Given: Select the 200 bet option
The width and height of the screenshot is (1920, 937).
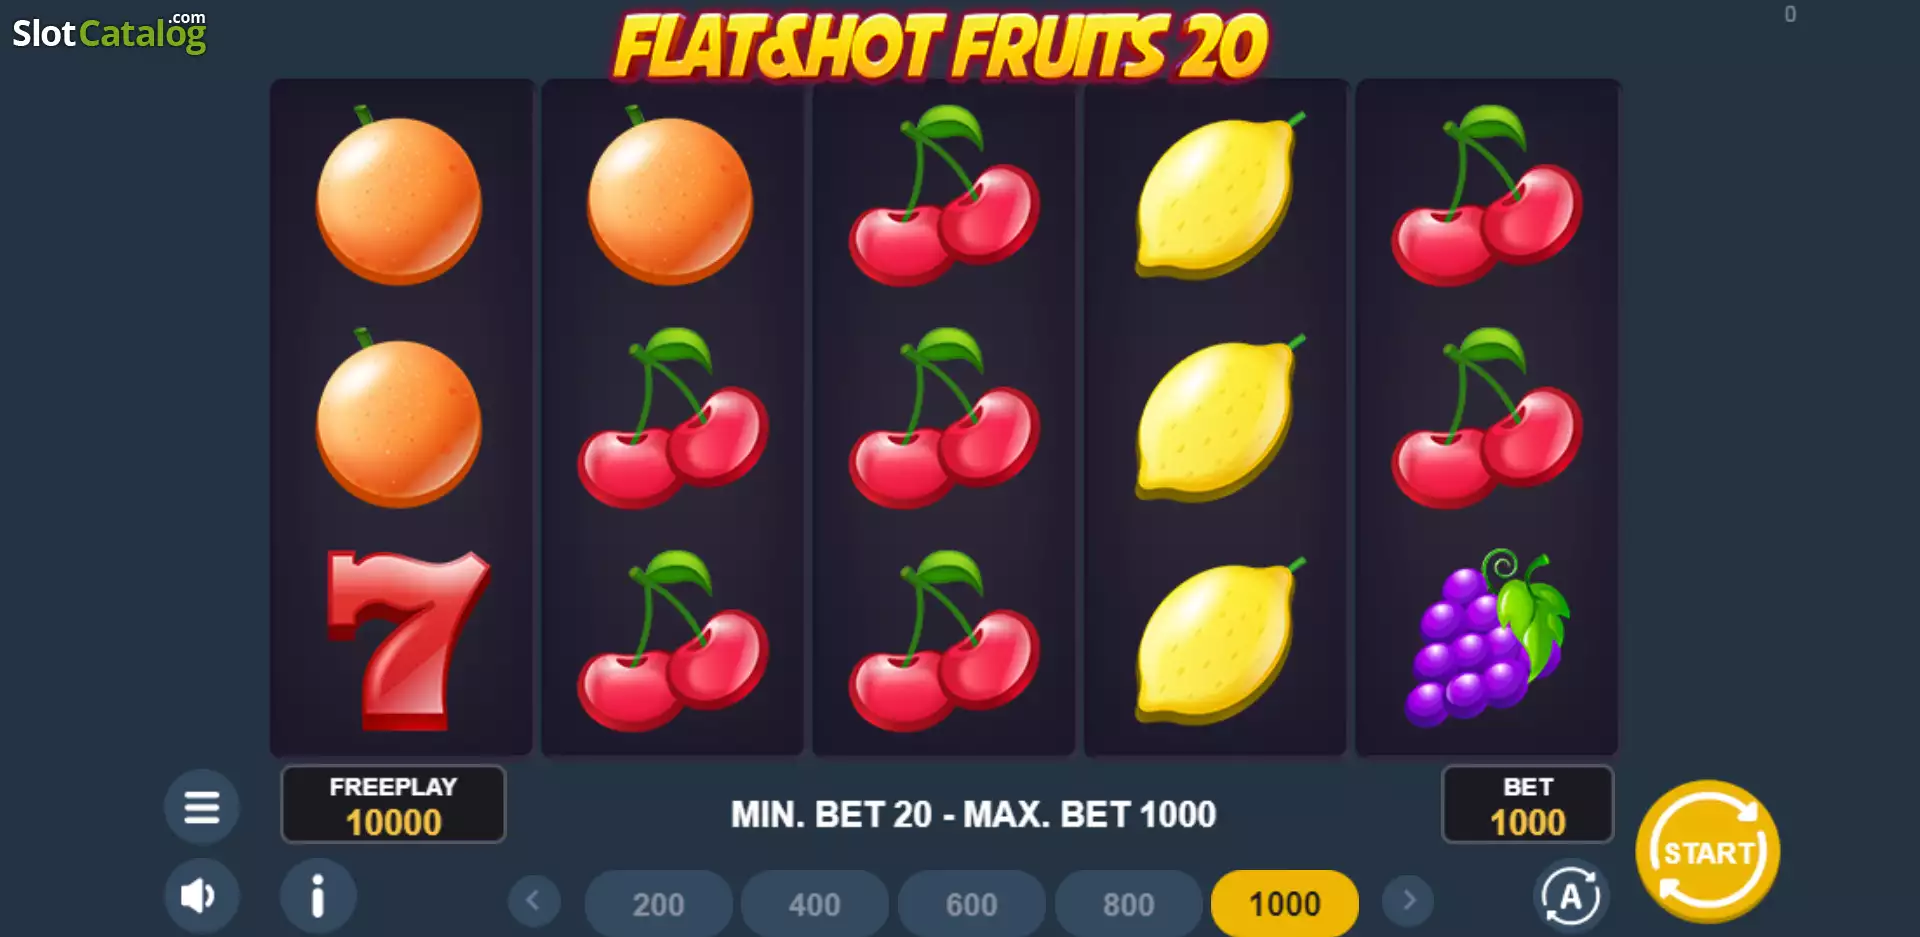Looking at the screenshot, I should click(658, 903).
